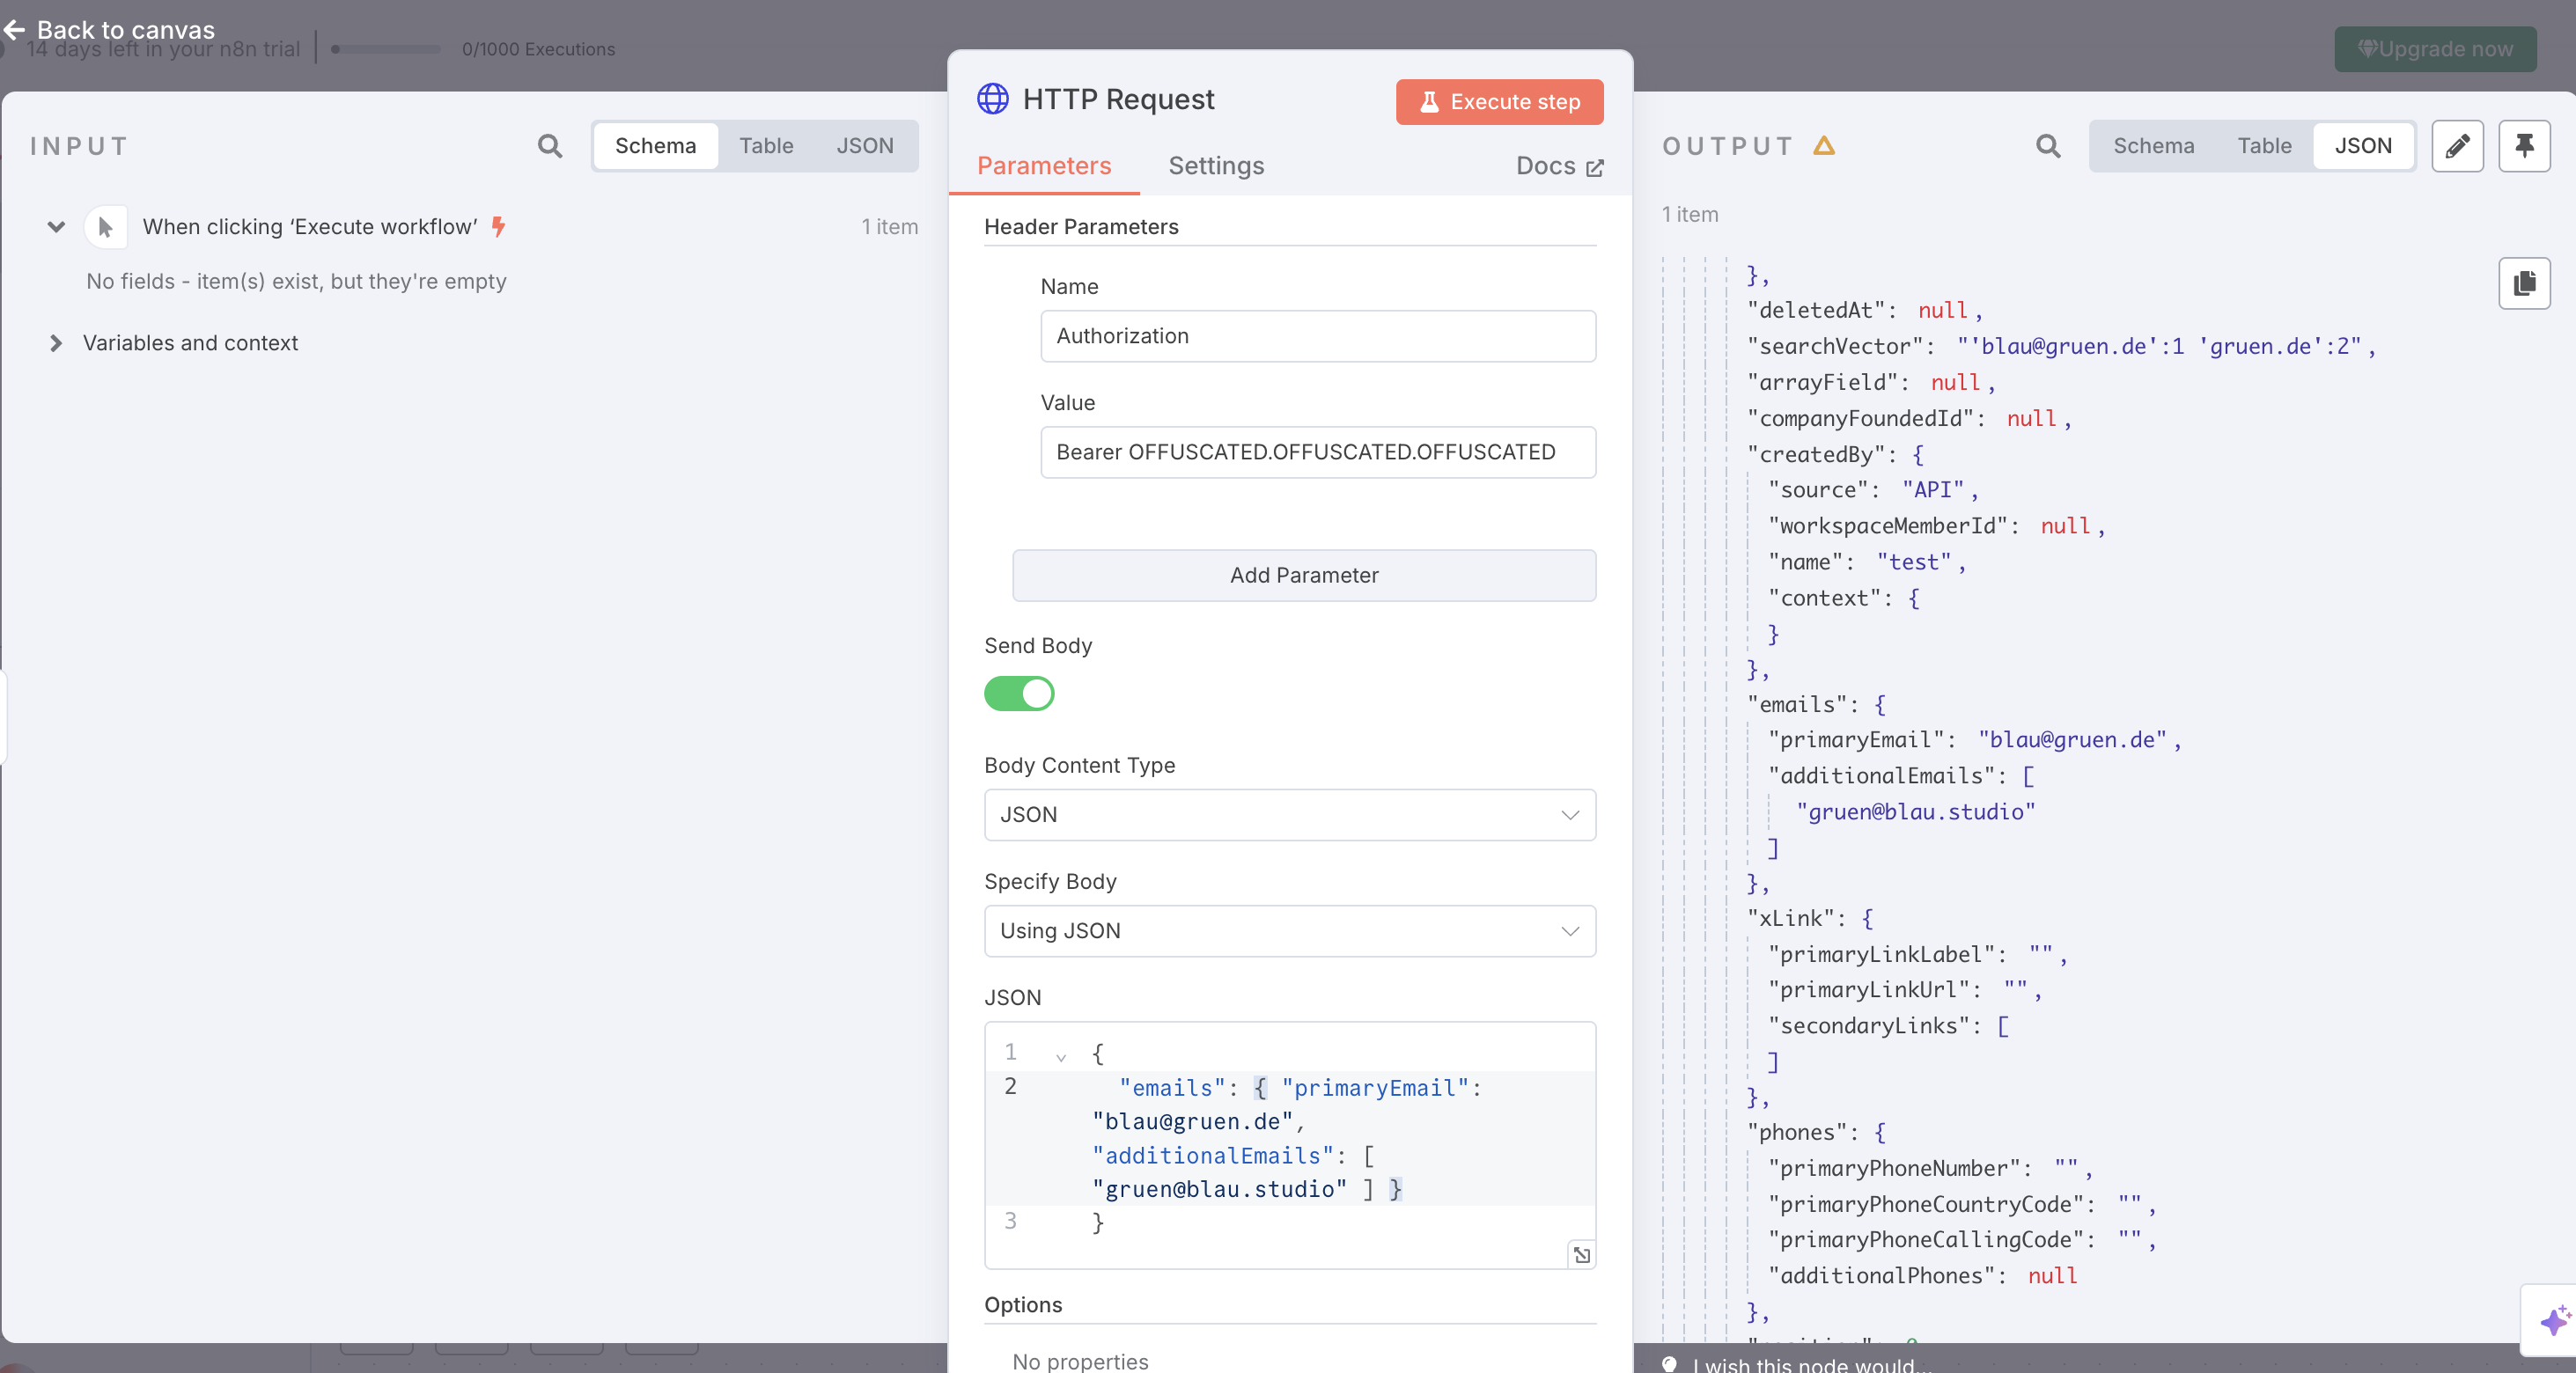Select Table view in OUTPUT panel
This screenshot has height=1373, width=2576.
coord(2264,146)
